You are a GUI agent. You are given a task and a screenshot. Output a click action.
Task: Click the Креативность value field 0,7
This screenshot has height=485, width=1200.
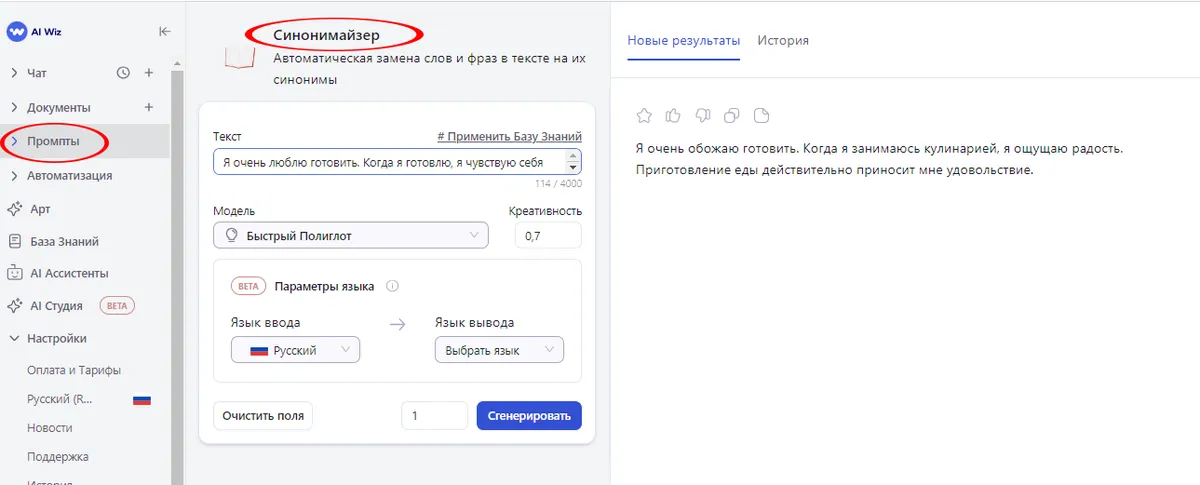pos(548,236)
